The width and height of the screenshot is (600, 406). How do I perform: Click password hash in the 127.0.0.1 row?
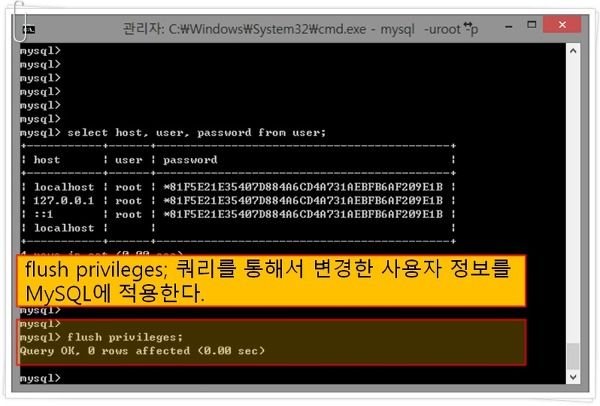tap(303, 201)
